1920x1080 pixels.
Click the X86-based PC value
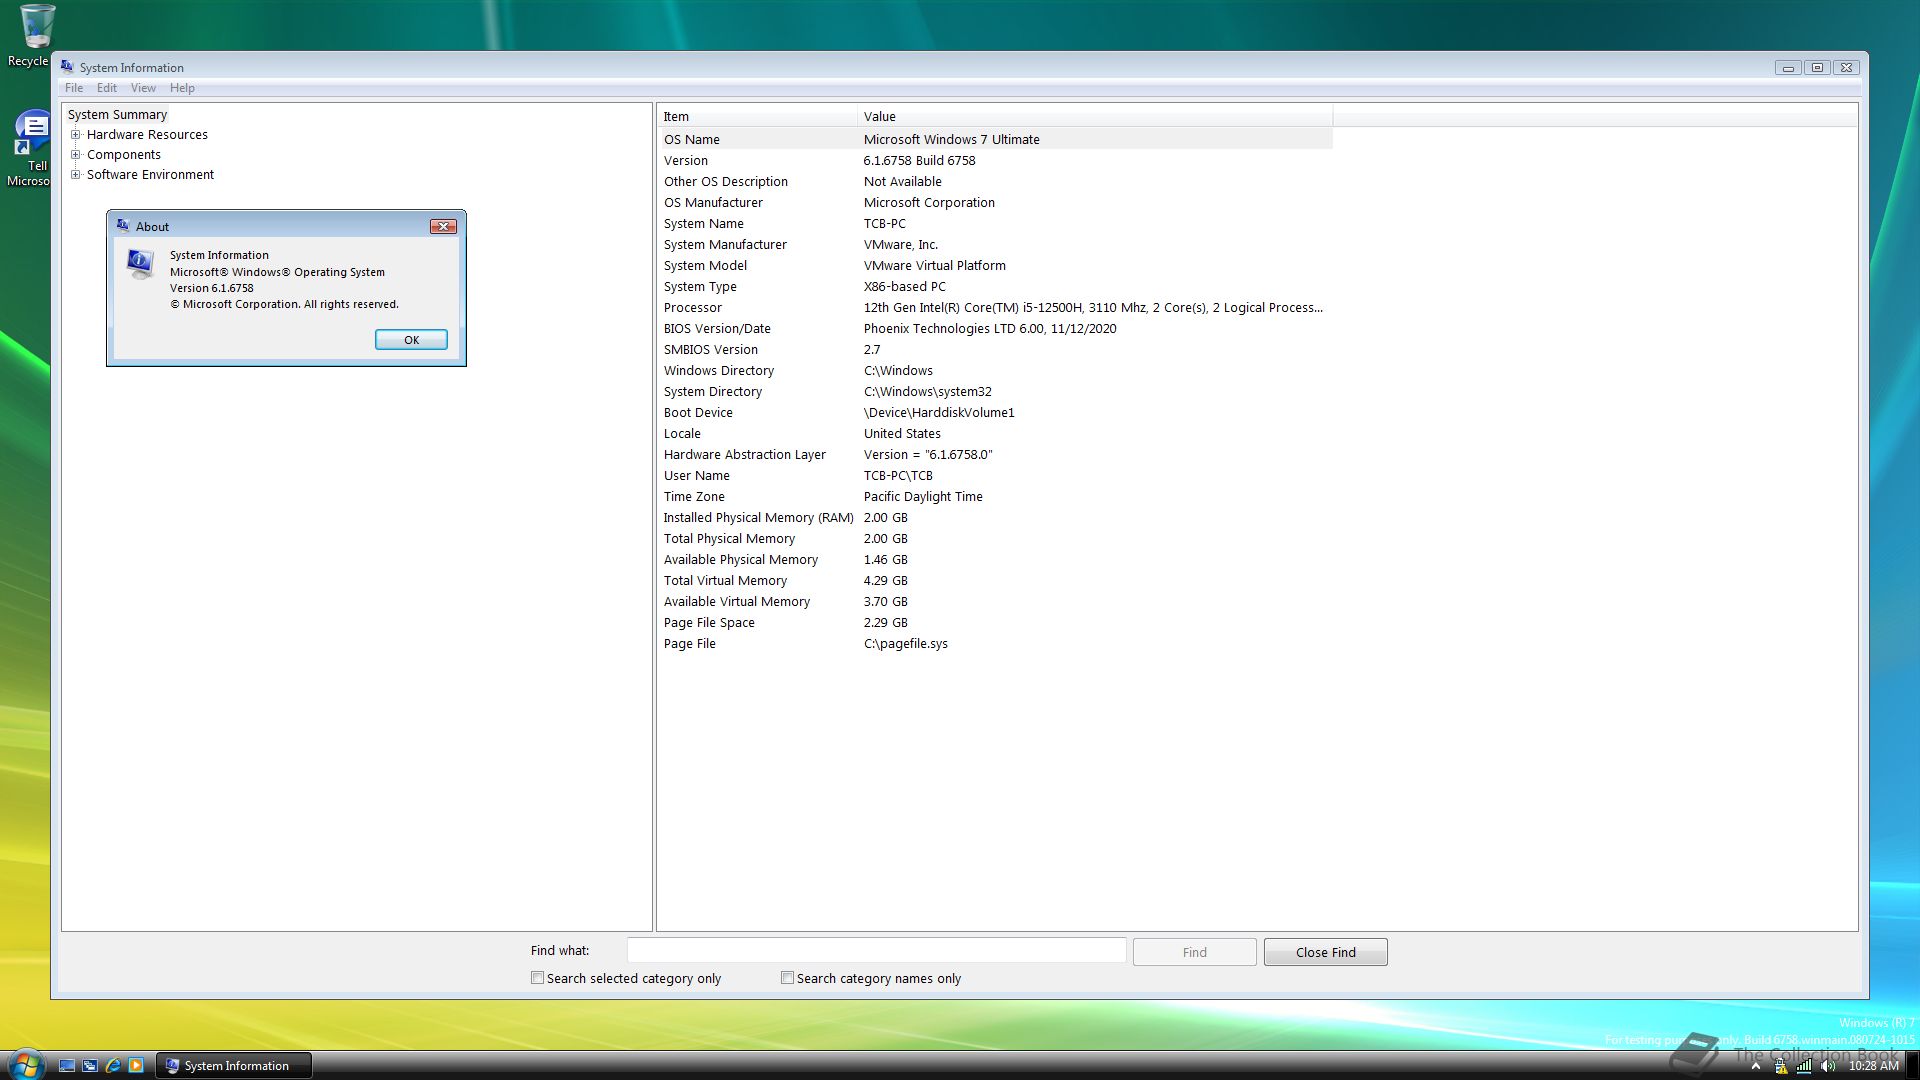pos(905,287)
